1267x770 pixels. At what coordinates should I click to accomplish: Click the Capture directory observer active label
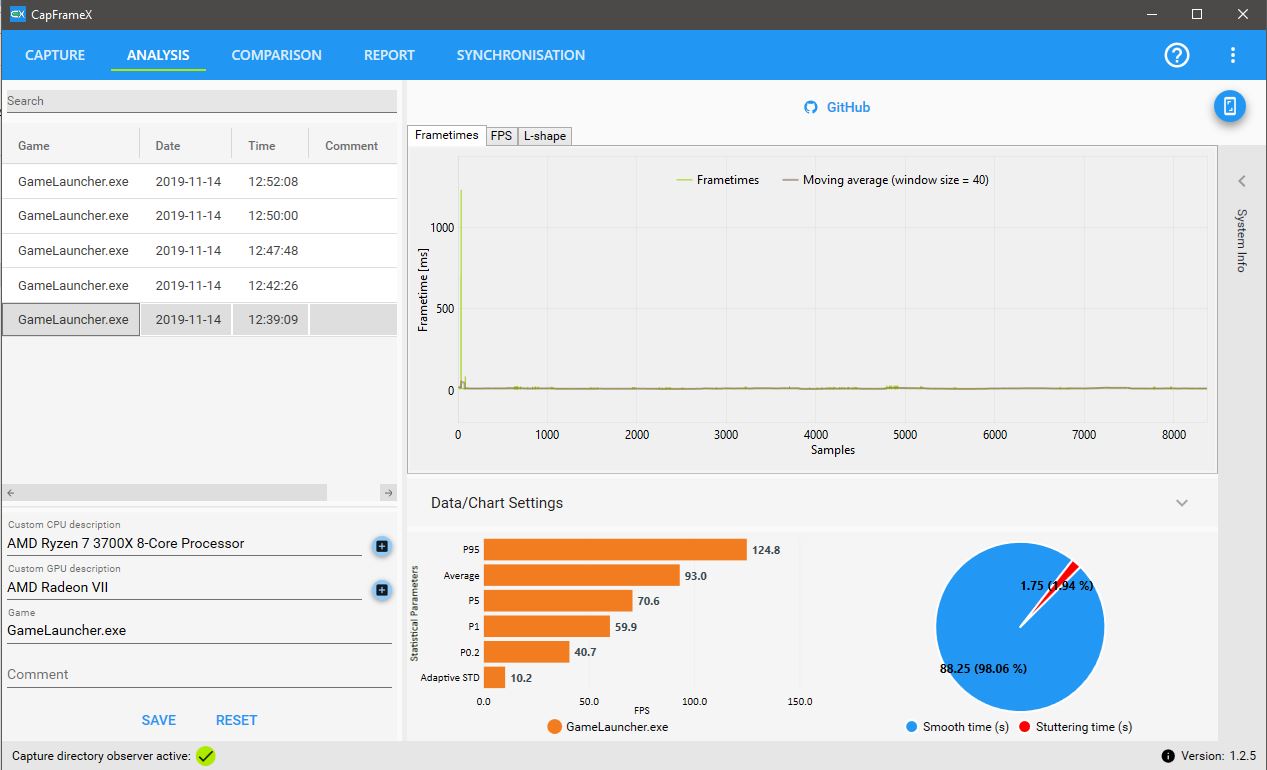[101, 757]
